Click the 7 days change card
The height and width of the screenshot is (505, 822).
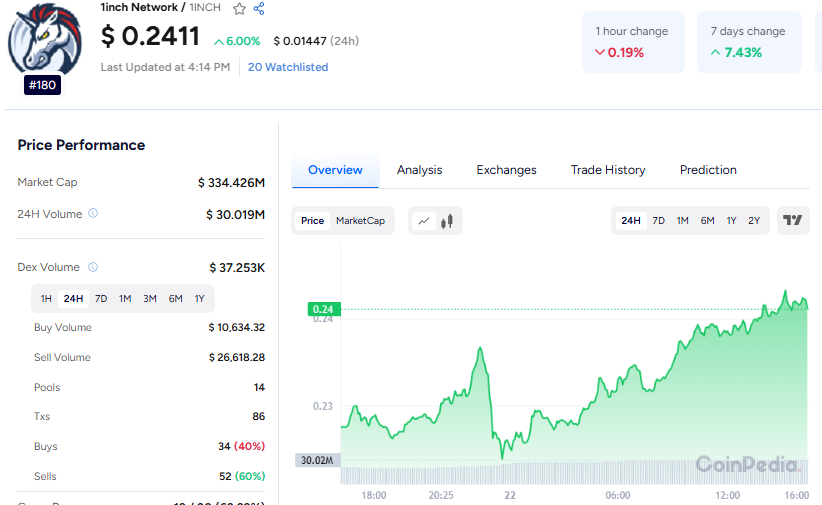(x=749, y=42)
